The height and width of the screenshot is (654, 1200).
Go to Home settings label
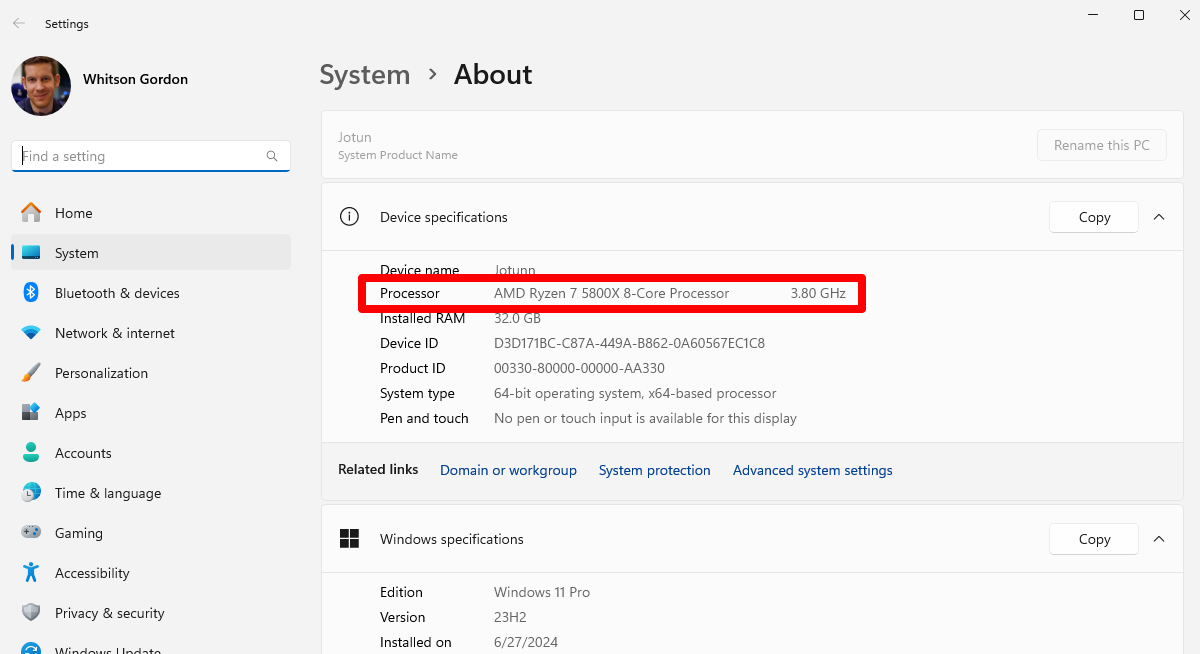click(74, 213)
